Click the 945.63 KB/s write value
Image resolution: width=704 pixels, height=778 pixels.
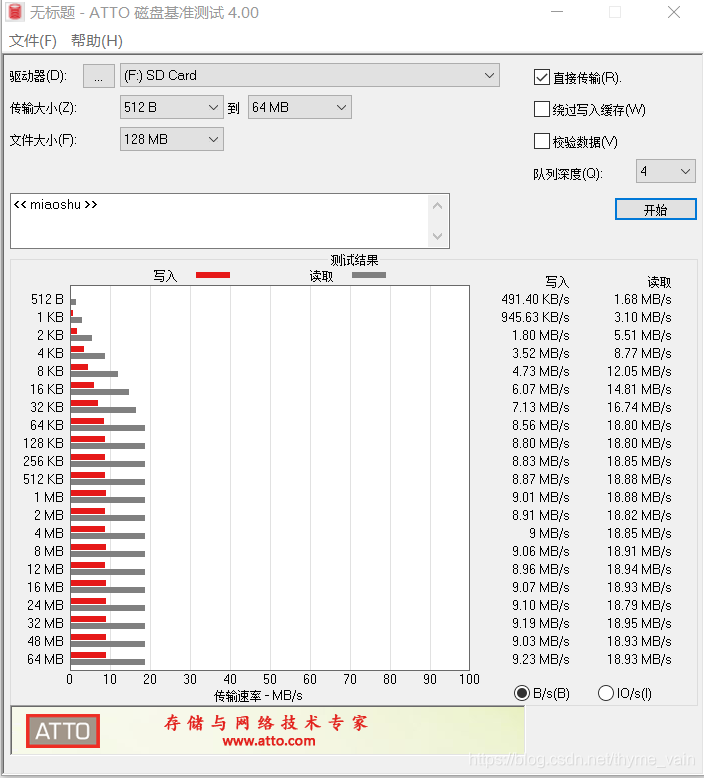[x=535, y=318]
